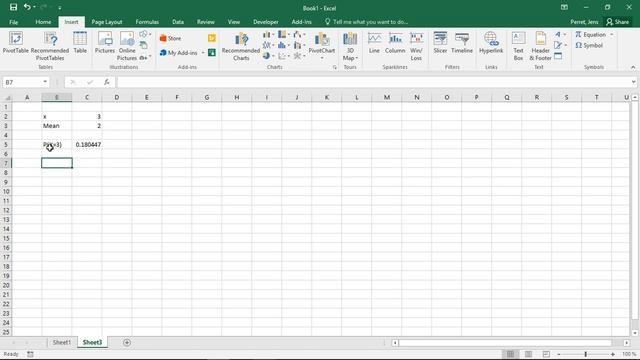This screenshot has width=640, height=360.
Task: Undo the last action
Action: coord(27,7)
